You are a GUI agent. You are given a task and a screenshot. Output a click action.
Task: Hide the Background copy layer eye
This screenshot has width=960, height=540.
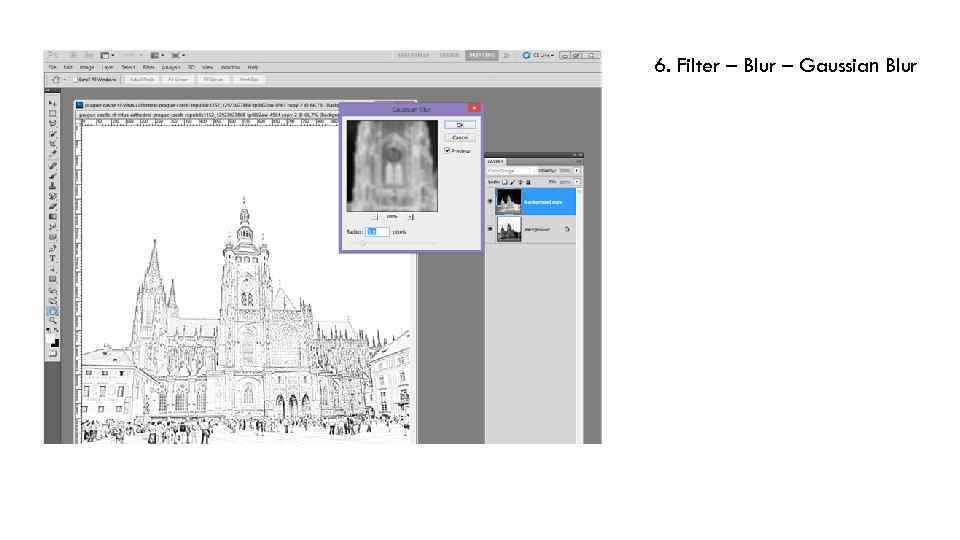(x=490, y=201)
